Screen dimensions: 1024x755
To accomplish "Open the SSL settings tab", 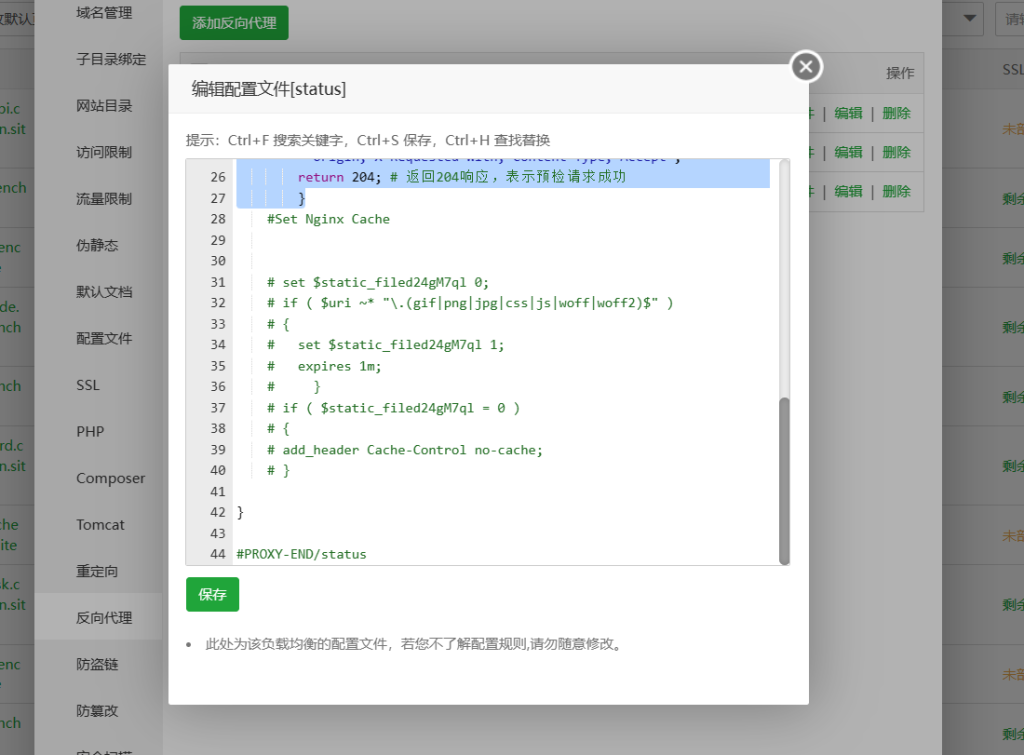I will click(x=88, y=385).
